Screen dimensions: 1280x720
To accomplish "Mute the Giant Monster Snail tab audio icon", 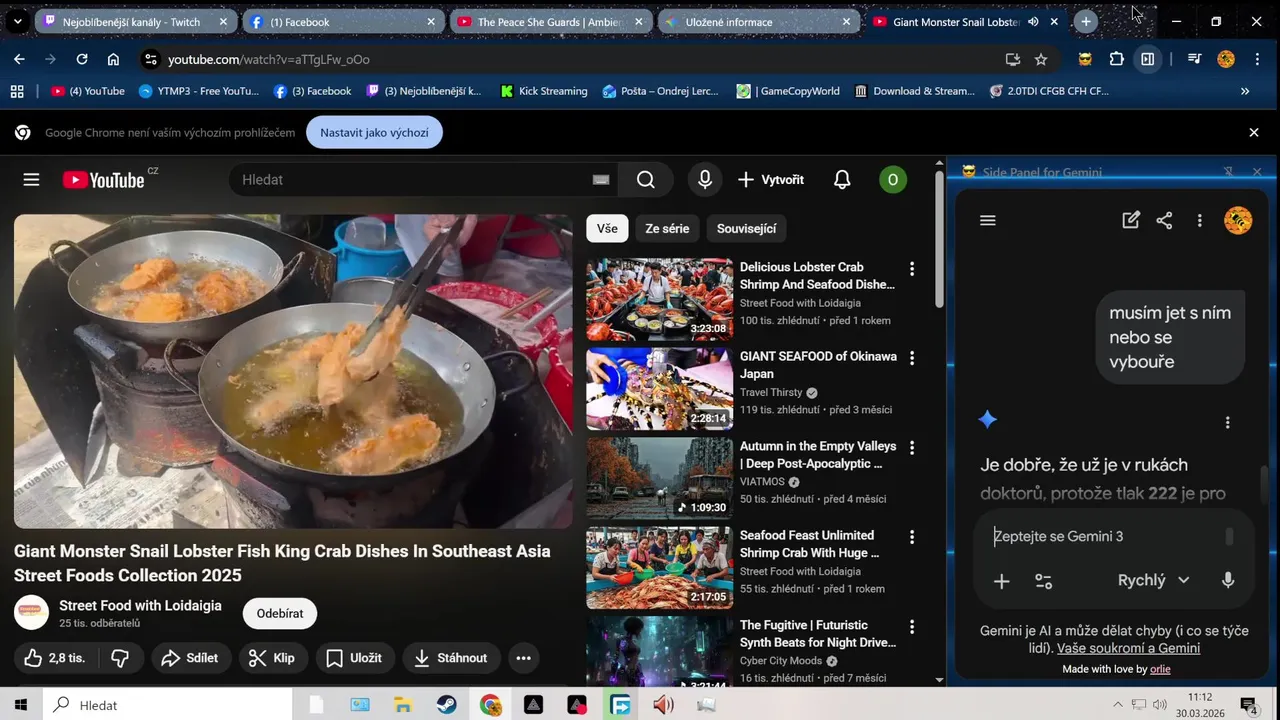I will click(1033, 22).
